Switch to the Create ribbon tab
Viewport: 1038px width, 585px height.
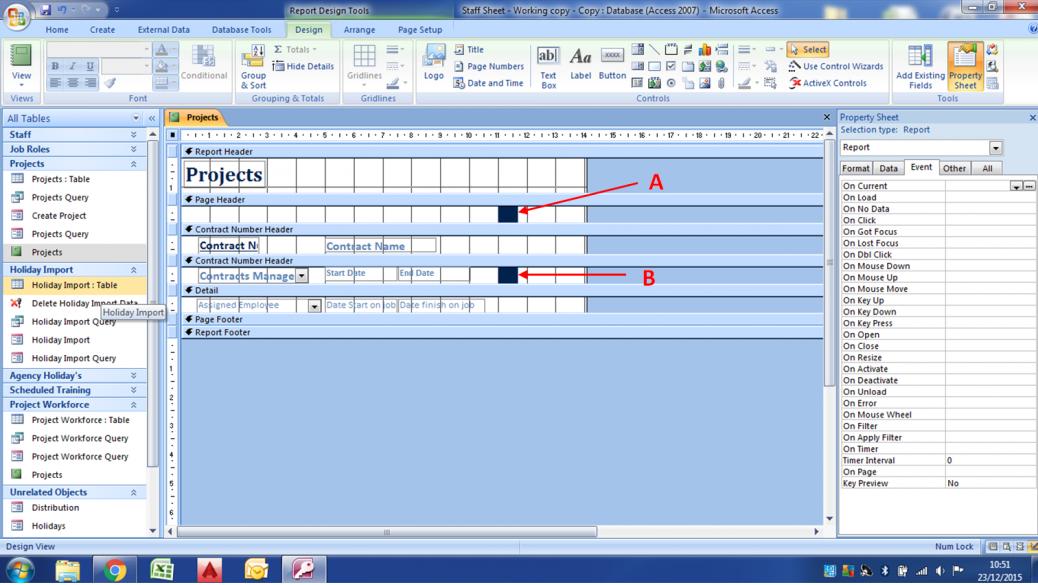(103, 30)
